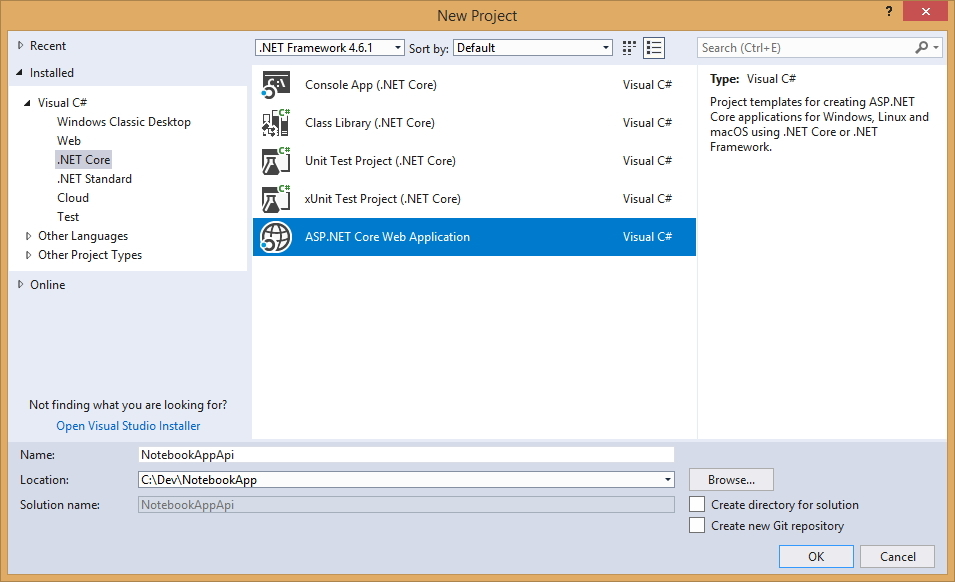Select the Test category
The height and width of the screenshot is (582, 955).
pyautogui.click(x=68, y=217)
